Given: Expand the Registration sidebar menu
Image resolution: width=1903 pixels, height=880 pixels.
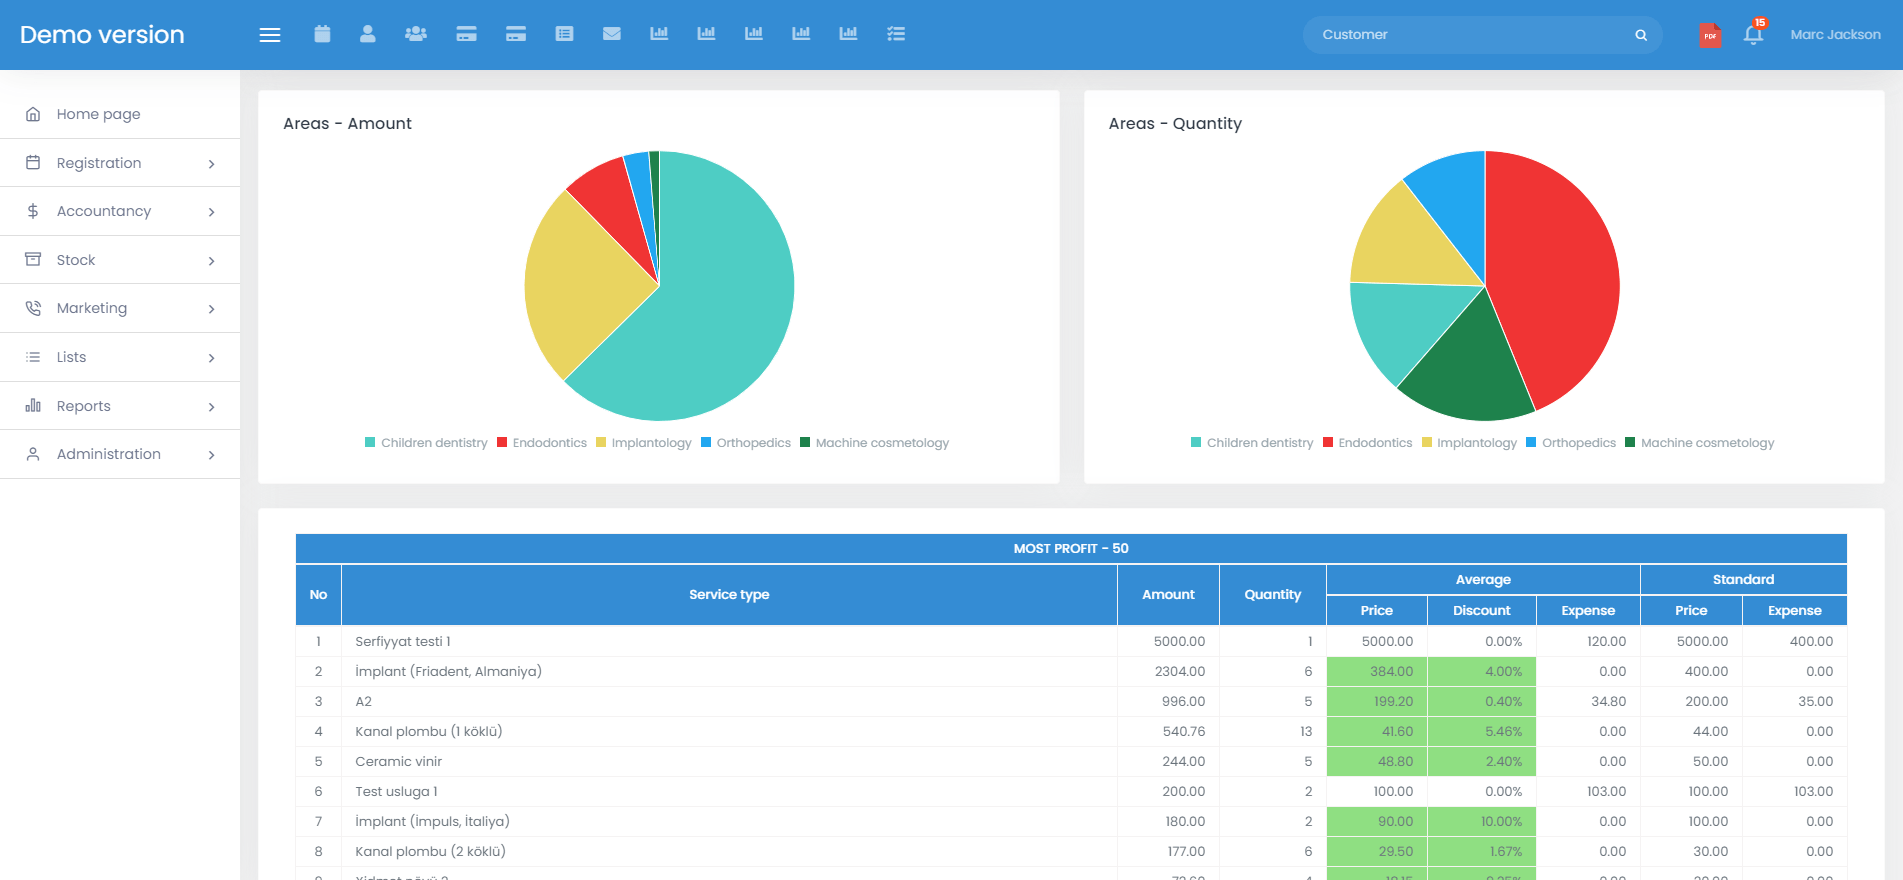Looking at the screenshot, I should tap(120, 163).
